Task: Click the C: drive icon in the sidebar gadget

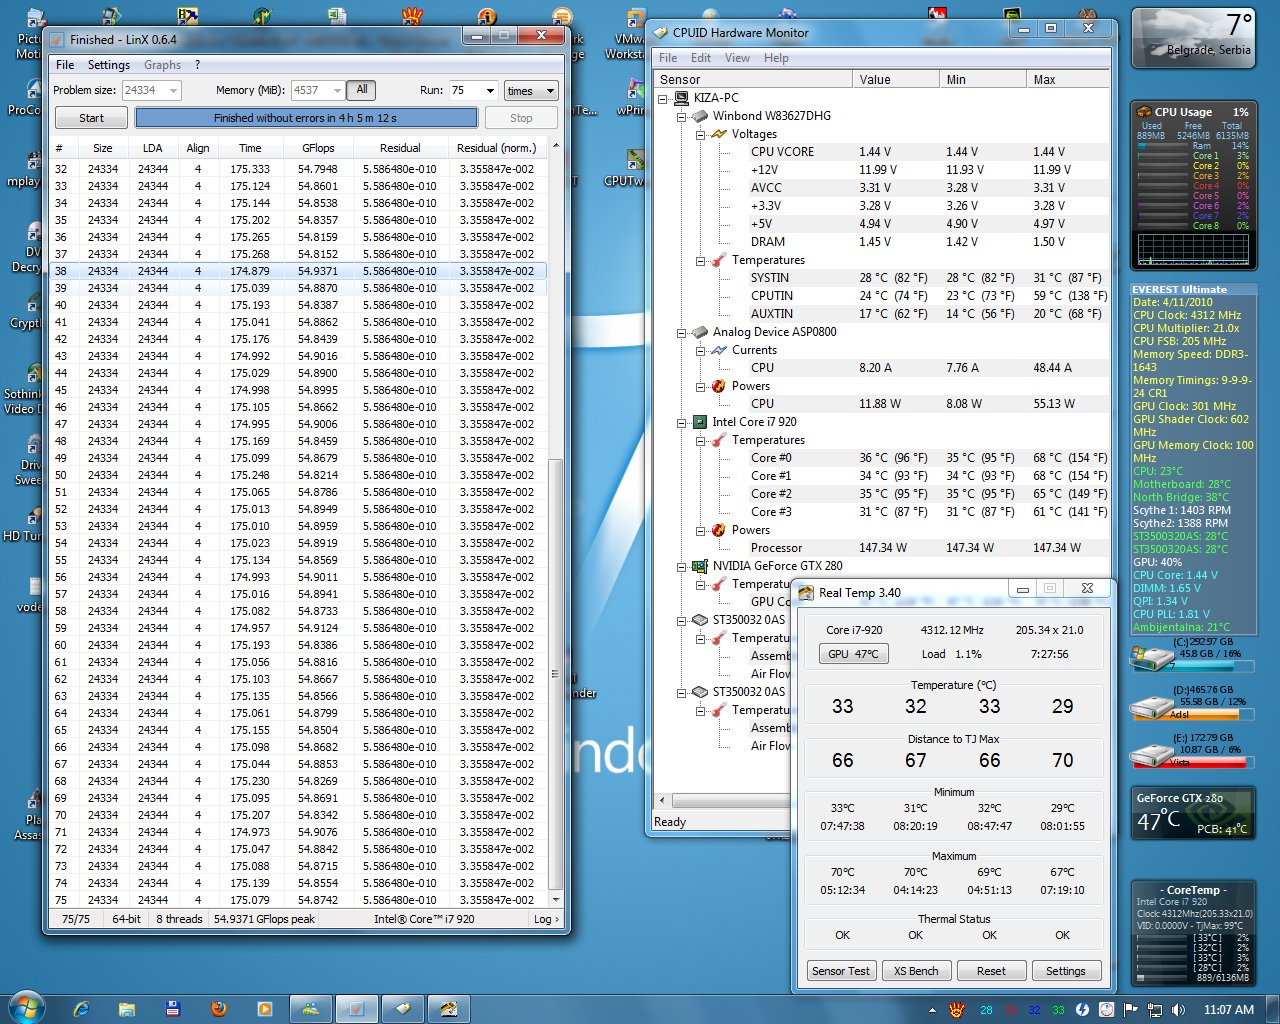Action: (x=1151, y=657)
